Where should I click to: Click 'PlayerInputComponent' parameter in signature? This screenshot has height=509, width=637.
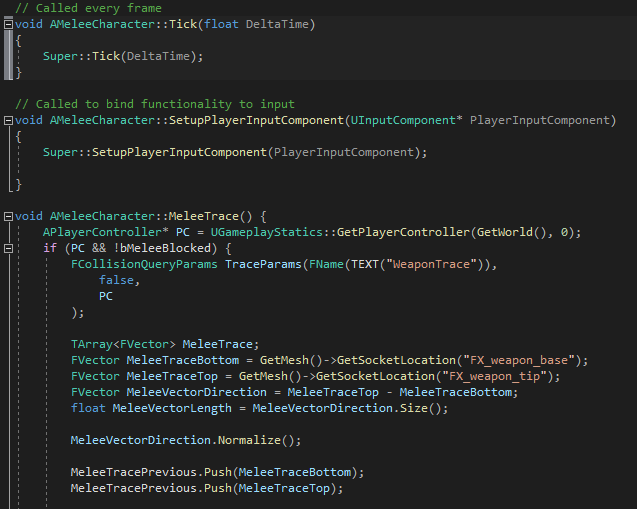540,120
